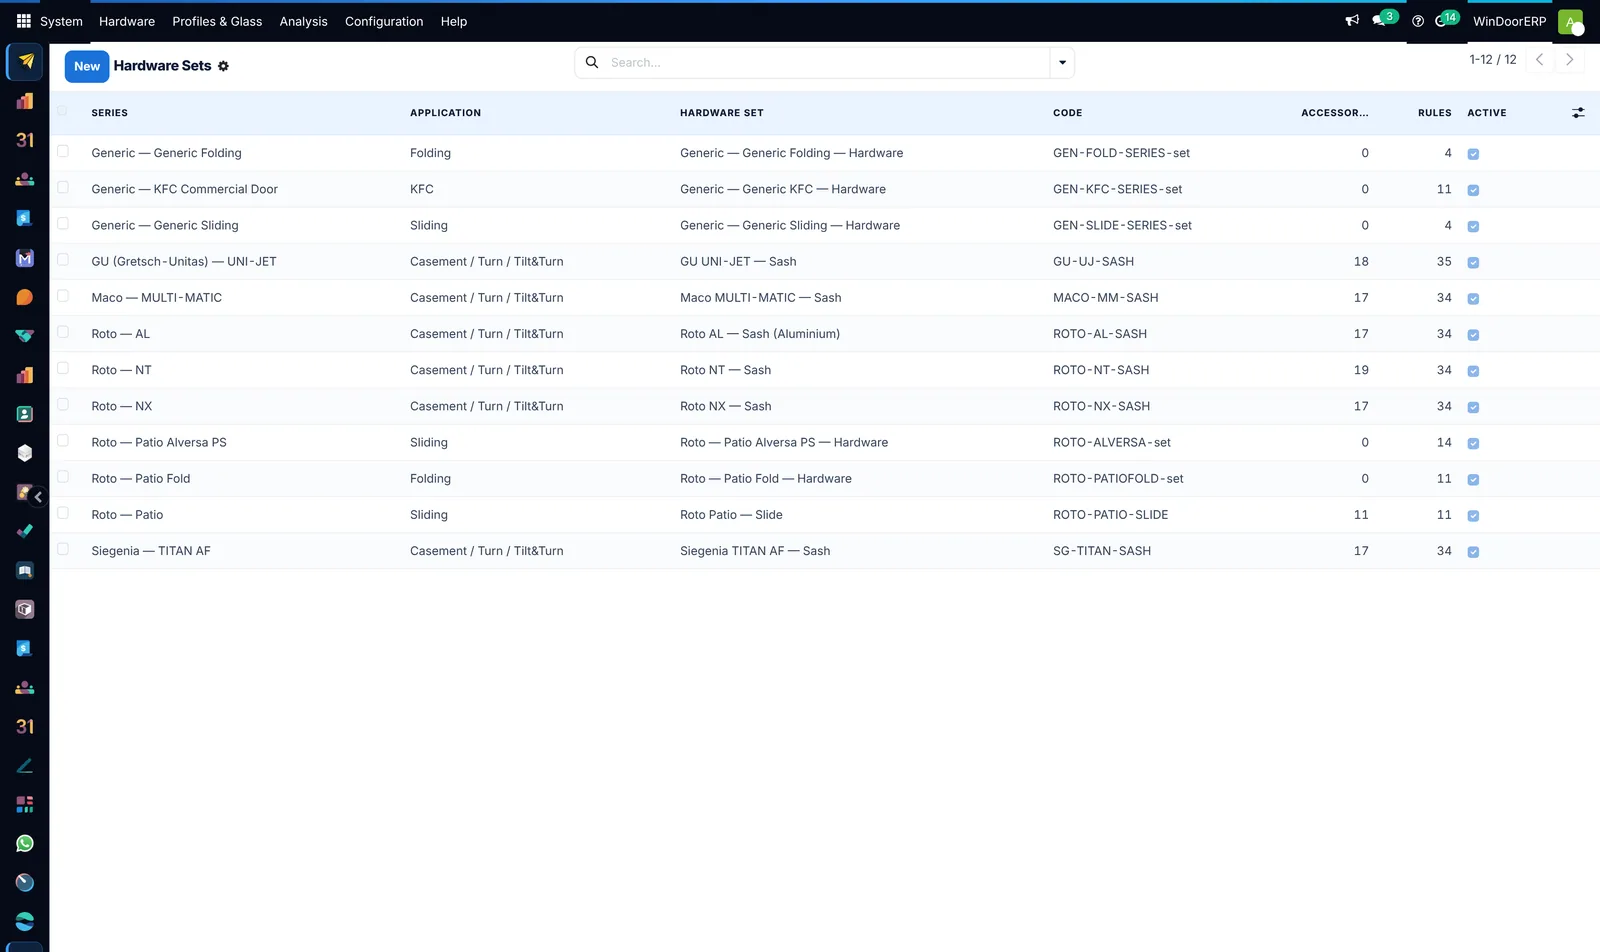Click the KFC application cell
Viewport: 1600px width, 952px height.
(x=422, y=189)
